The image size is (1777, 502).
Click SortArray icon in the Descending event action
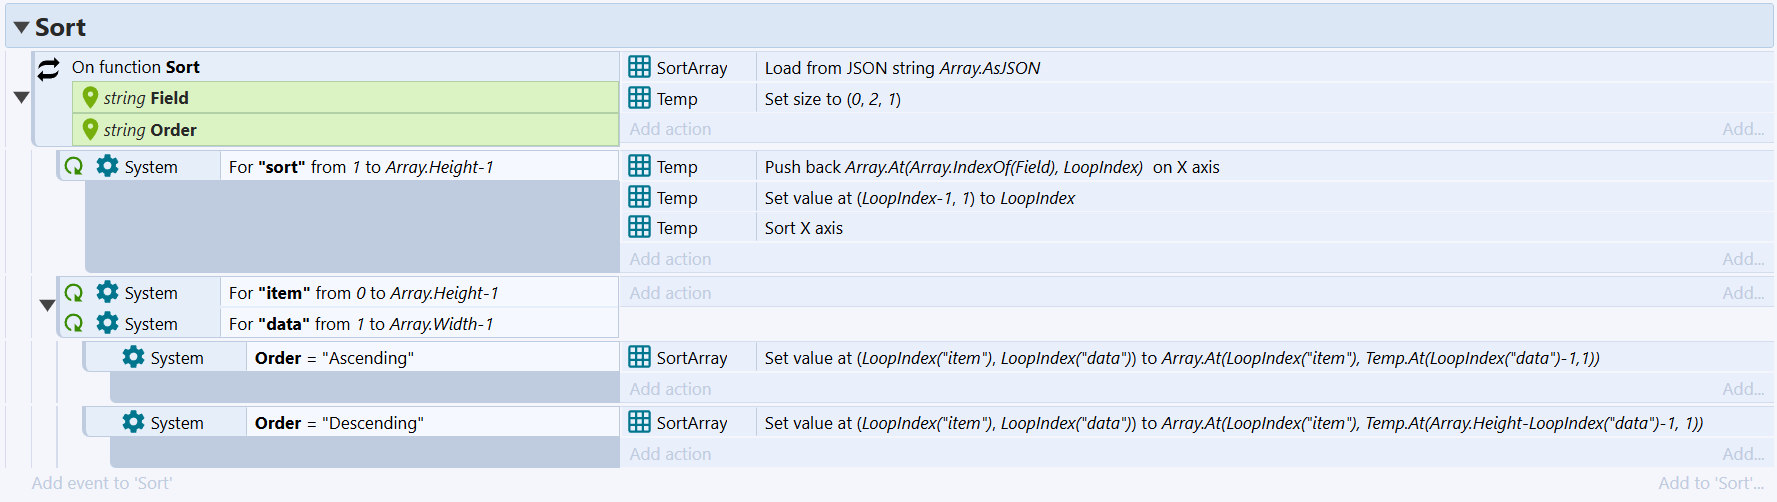click(639, 422)
